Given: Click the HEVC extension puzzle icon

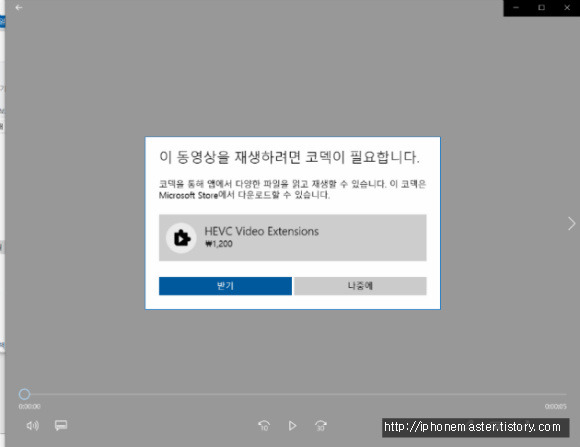Looking at the screenshot, I should pyautogui.click(x=181, y=238).
